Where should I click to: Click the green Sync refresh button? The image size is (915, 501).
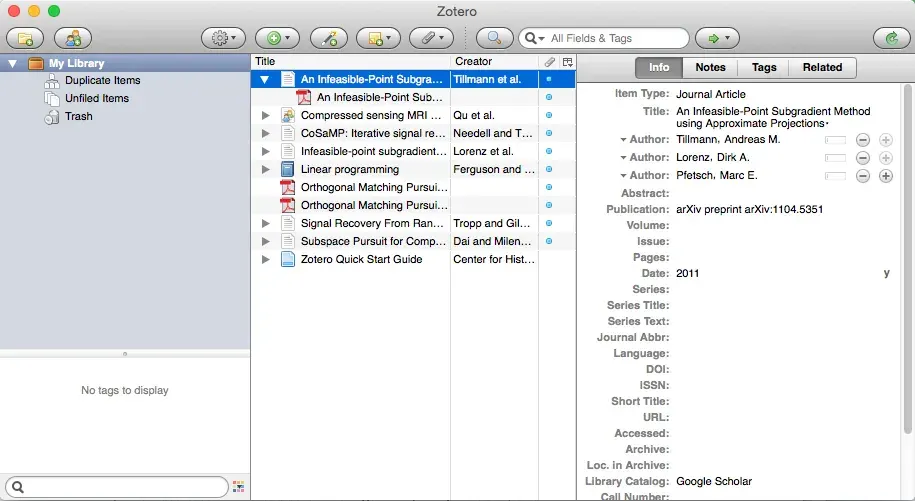click(x=890, y=38)
